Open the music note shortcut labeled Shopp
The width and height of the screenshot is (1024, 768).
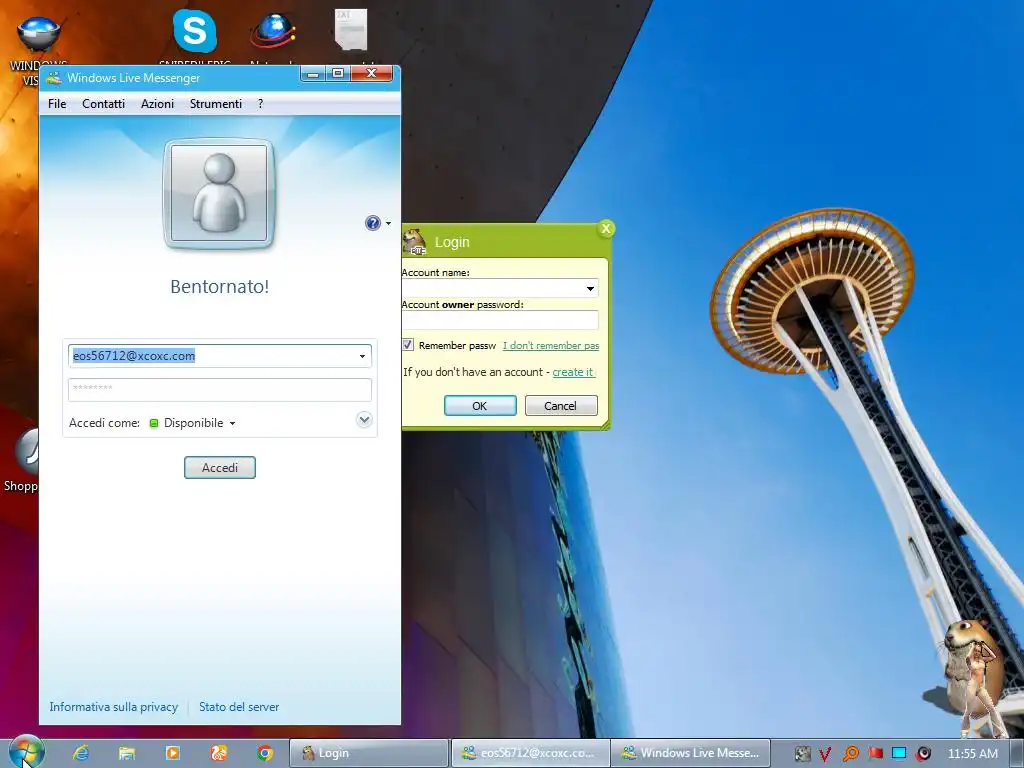click(x=26, y=451)
